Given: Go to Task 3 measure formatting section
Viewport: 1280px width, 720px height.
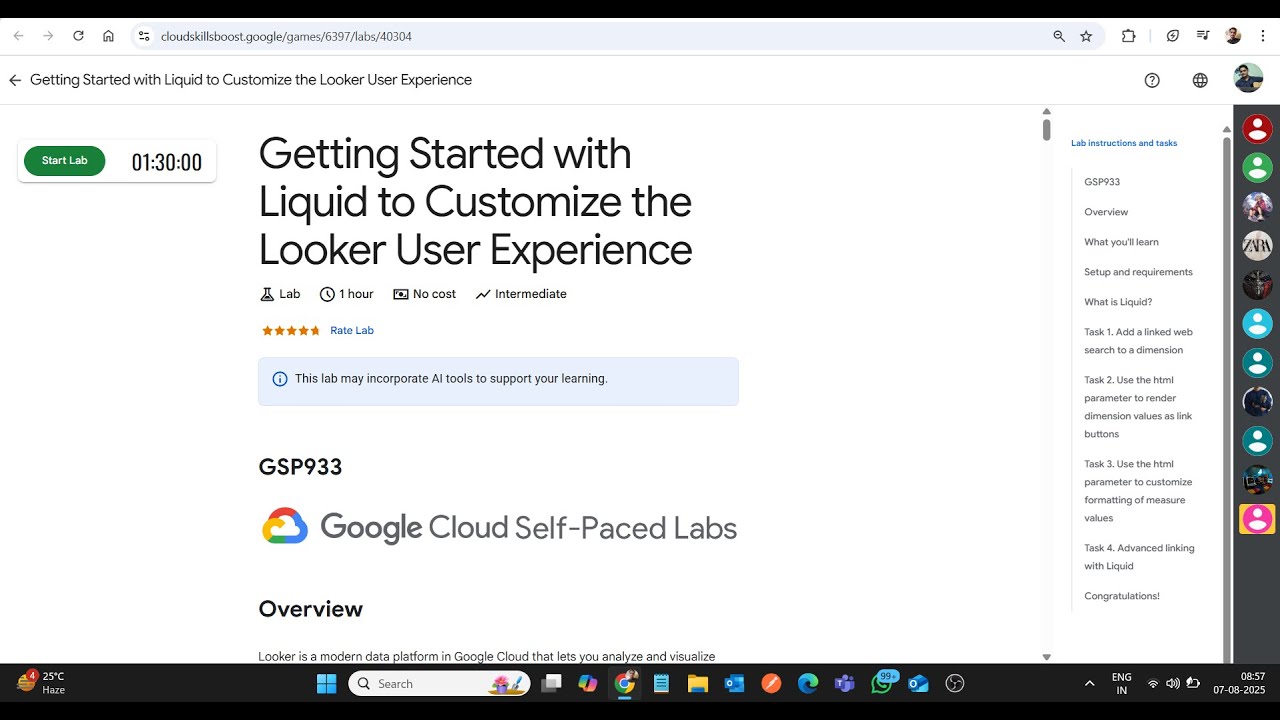Looking at the screenshot, I should [1138, 491].
